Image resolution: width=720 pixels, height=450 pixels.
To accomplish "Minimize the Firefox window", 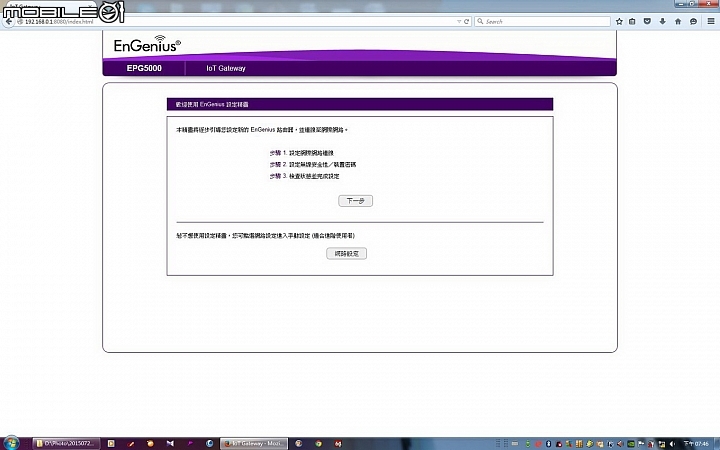I will (680, 4).
